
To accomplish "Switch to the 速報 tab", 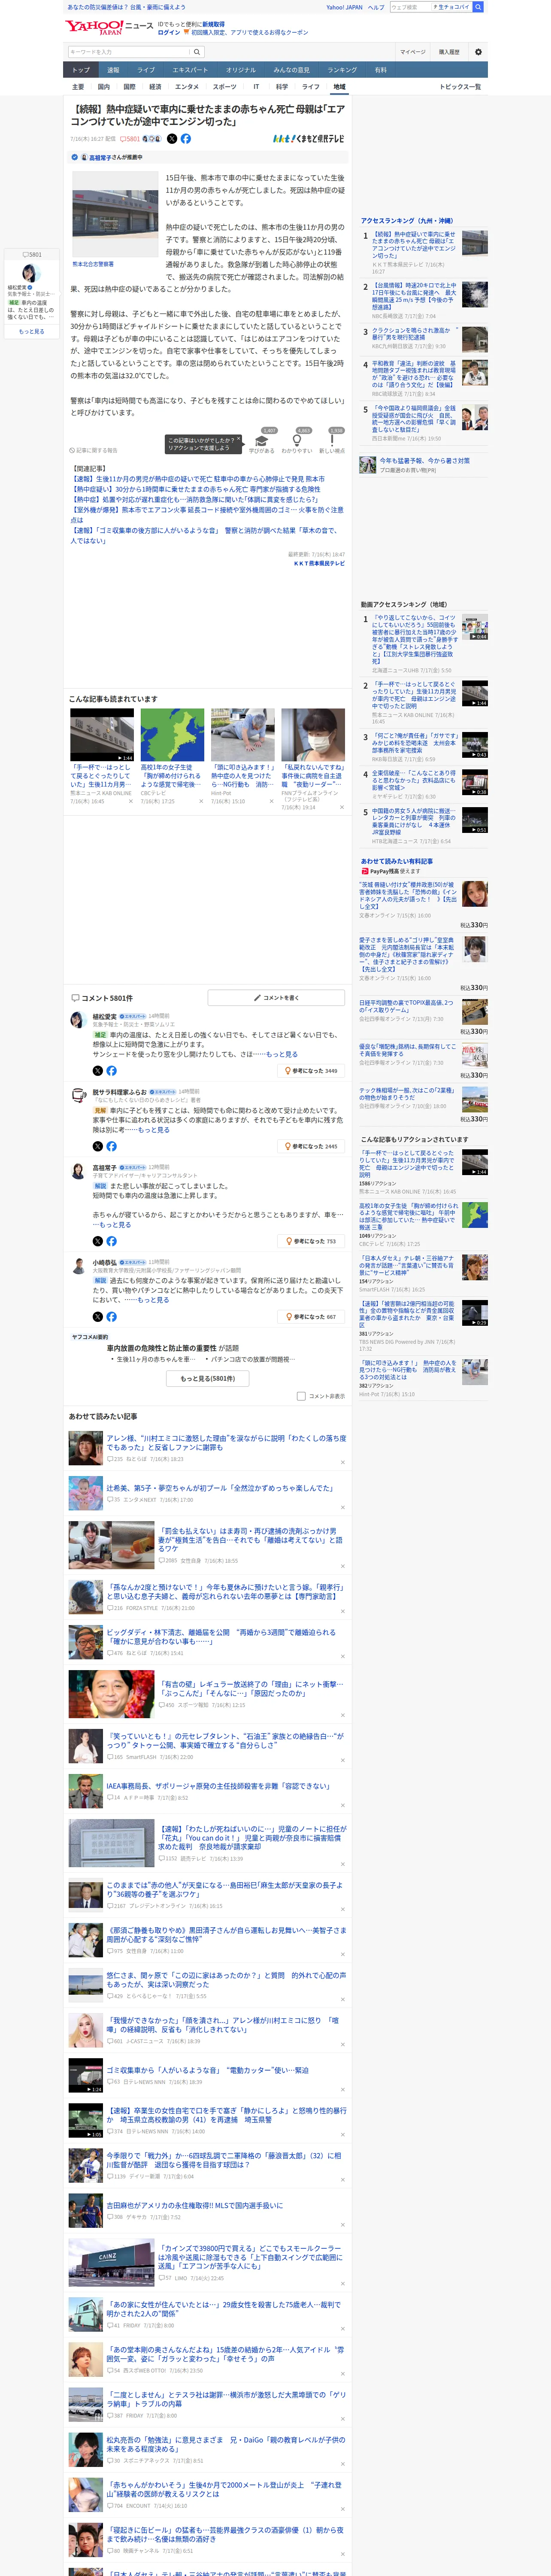I will coord(113,70).
